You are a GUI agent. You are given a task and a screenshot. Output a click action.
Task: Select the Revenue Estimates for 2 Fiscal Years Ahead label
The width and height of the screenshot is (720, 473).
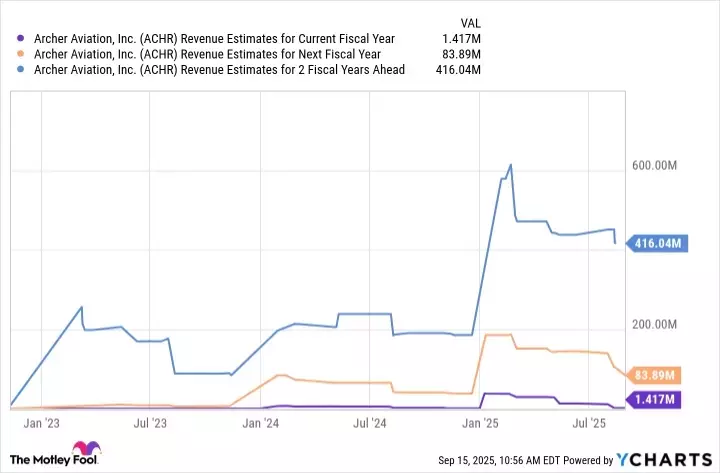point(218,69)
